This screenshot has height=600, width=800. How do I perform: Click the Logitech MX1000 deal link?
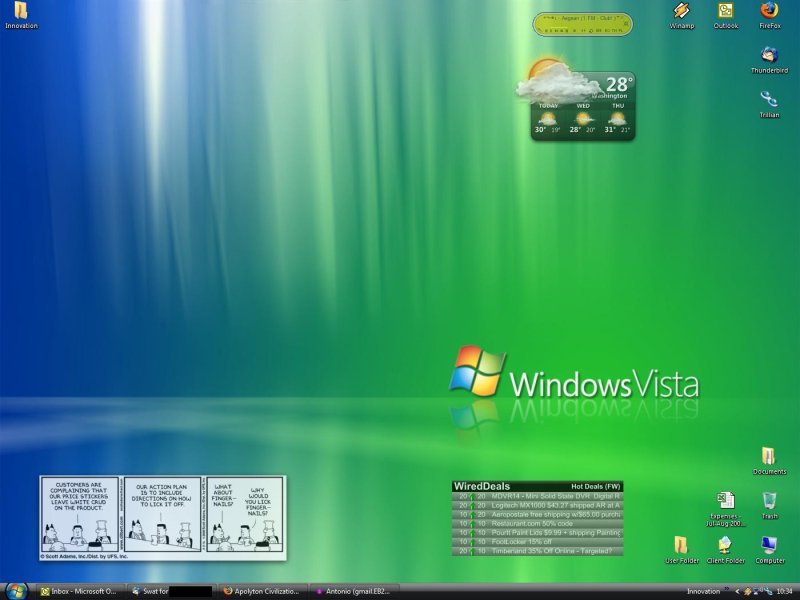555,505
